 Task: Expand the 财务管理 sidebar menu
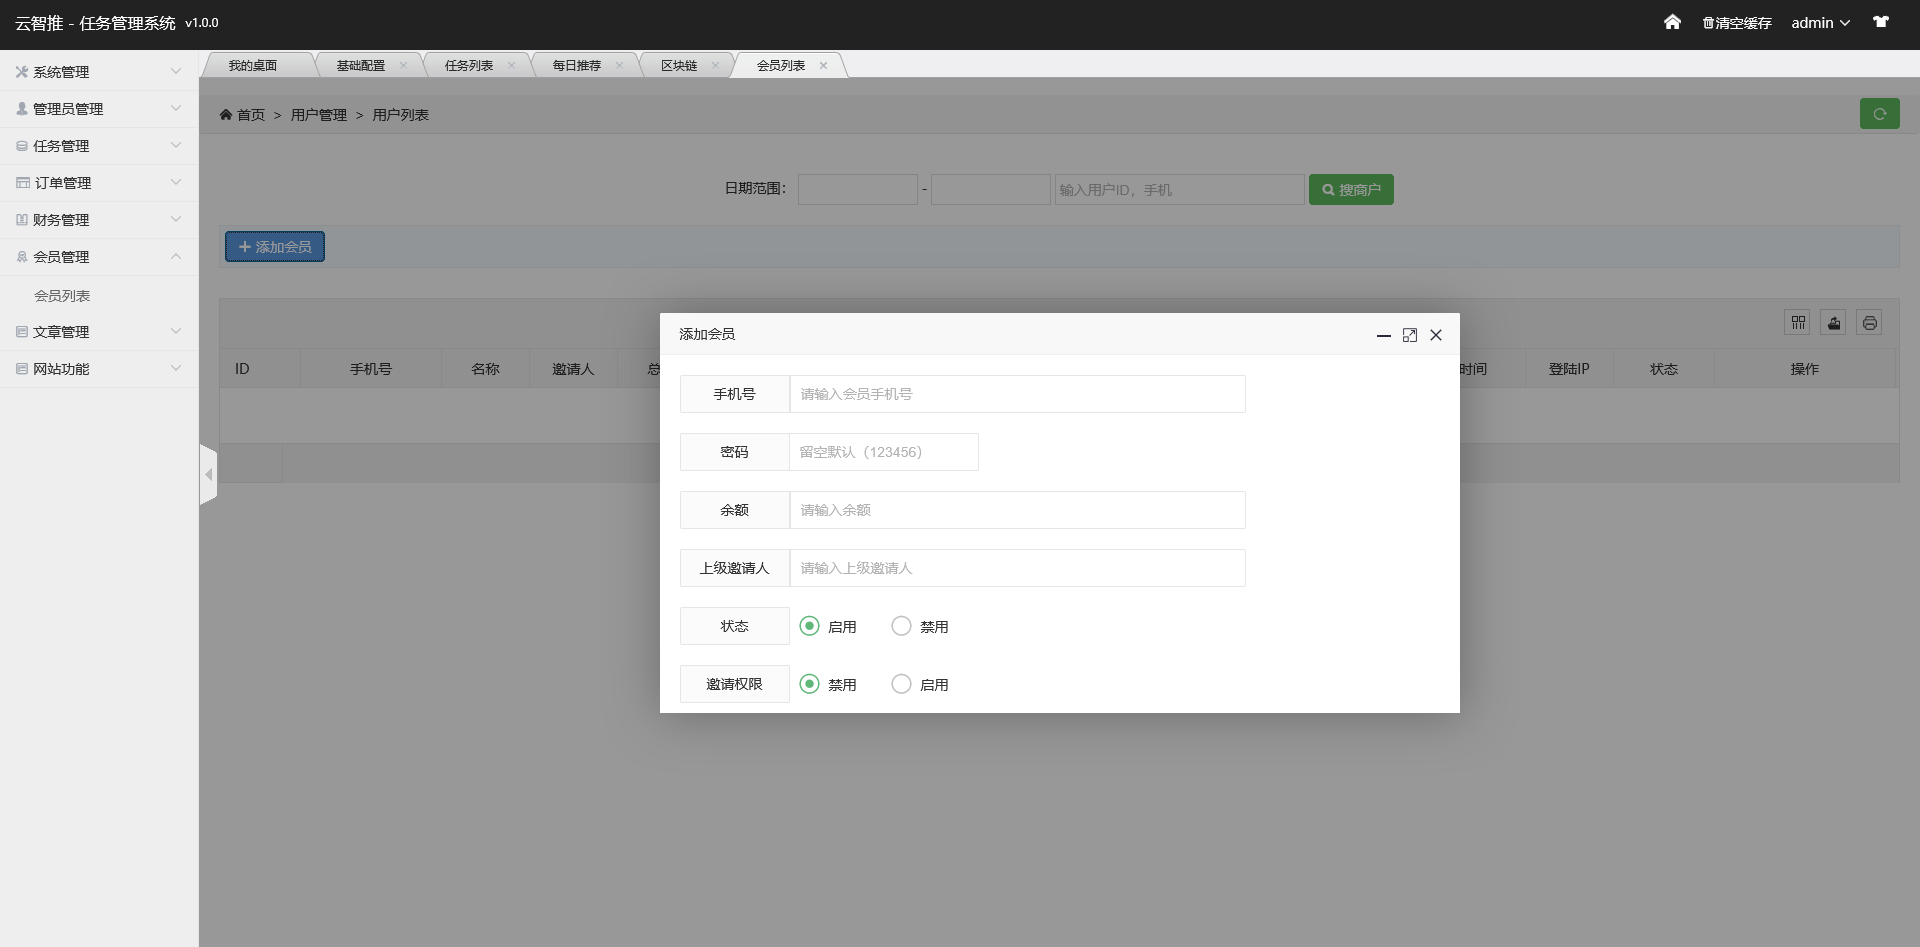[98, 220]
